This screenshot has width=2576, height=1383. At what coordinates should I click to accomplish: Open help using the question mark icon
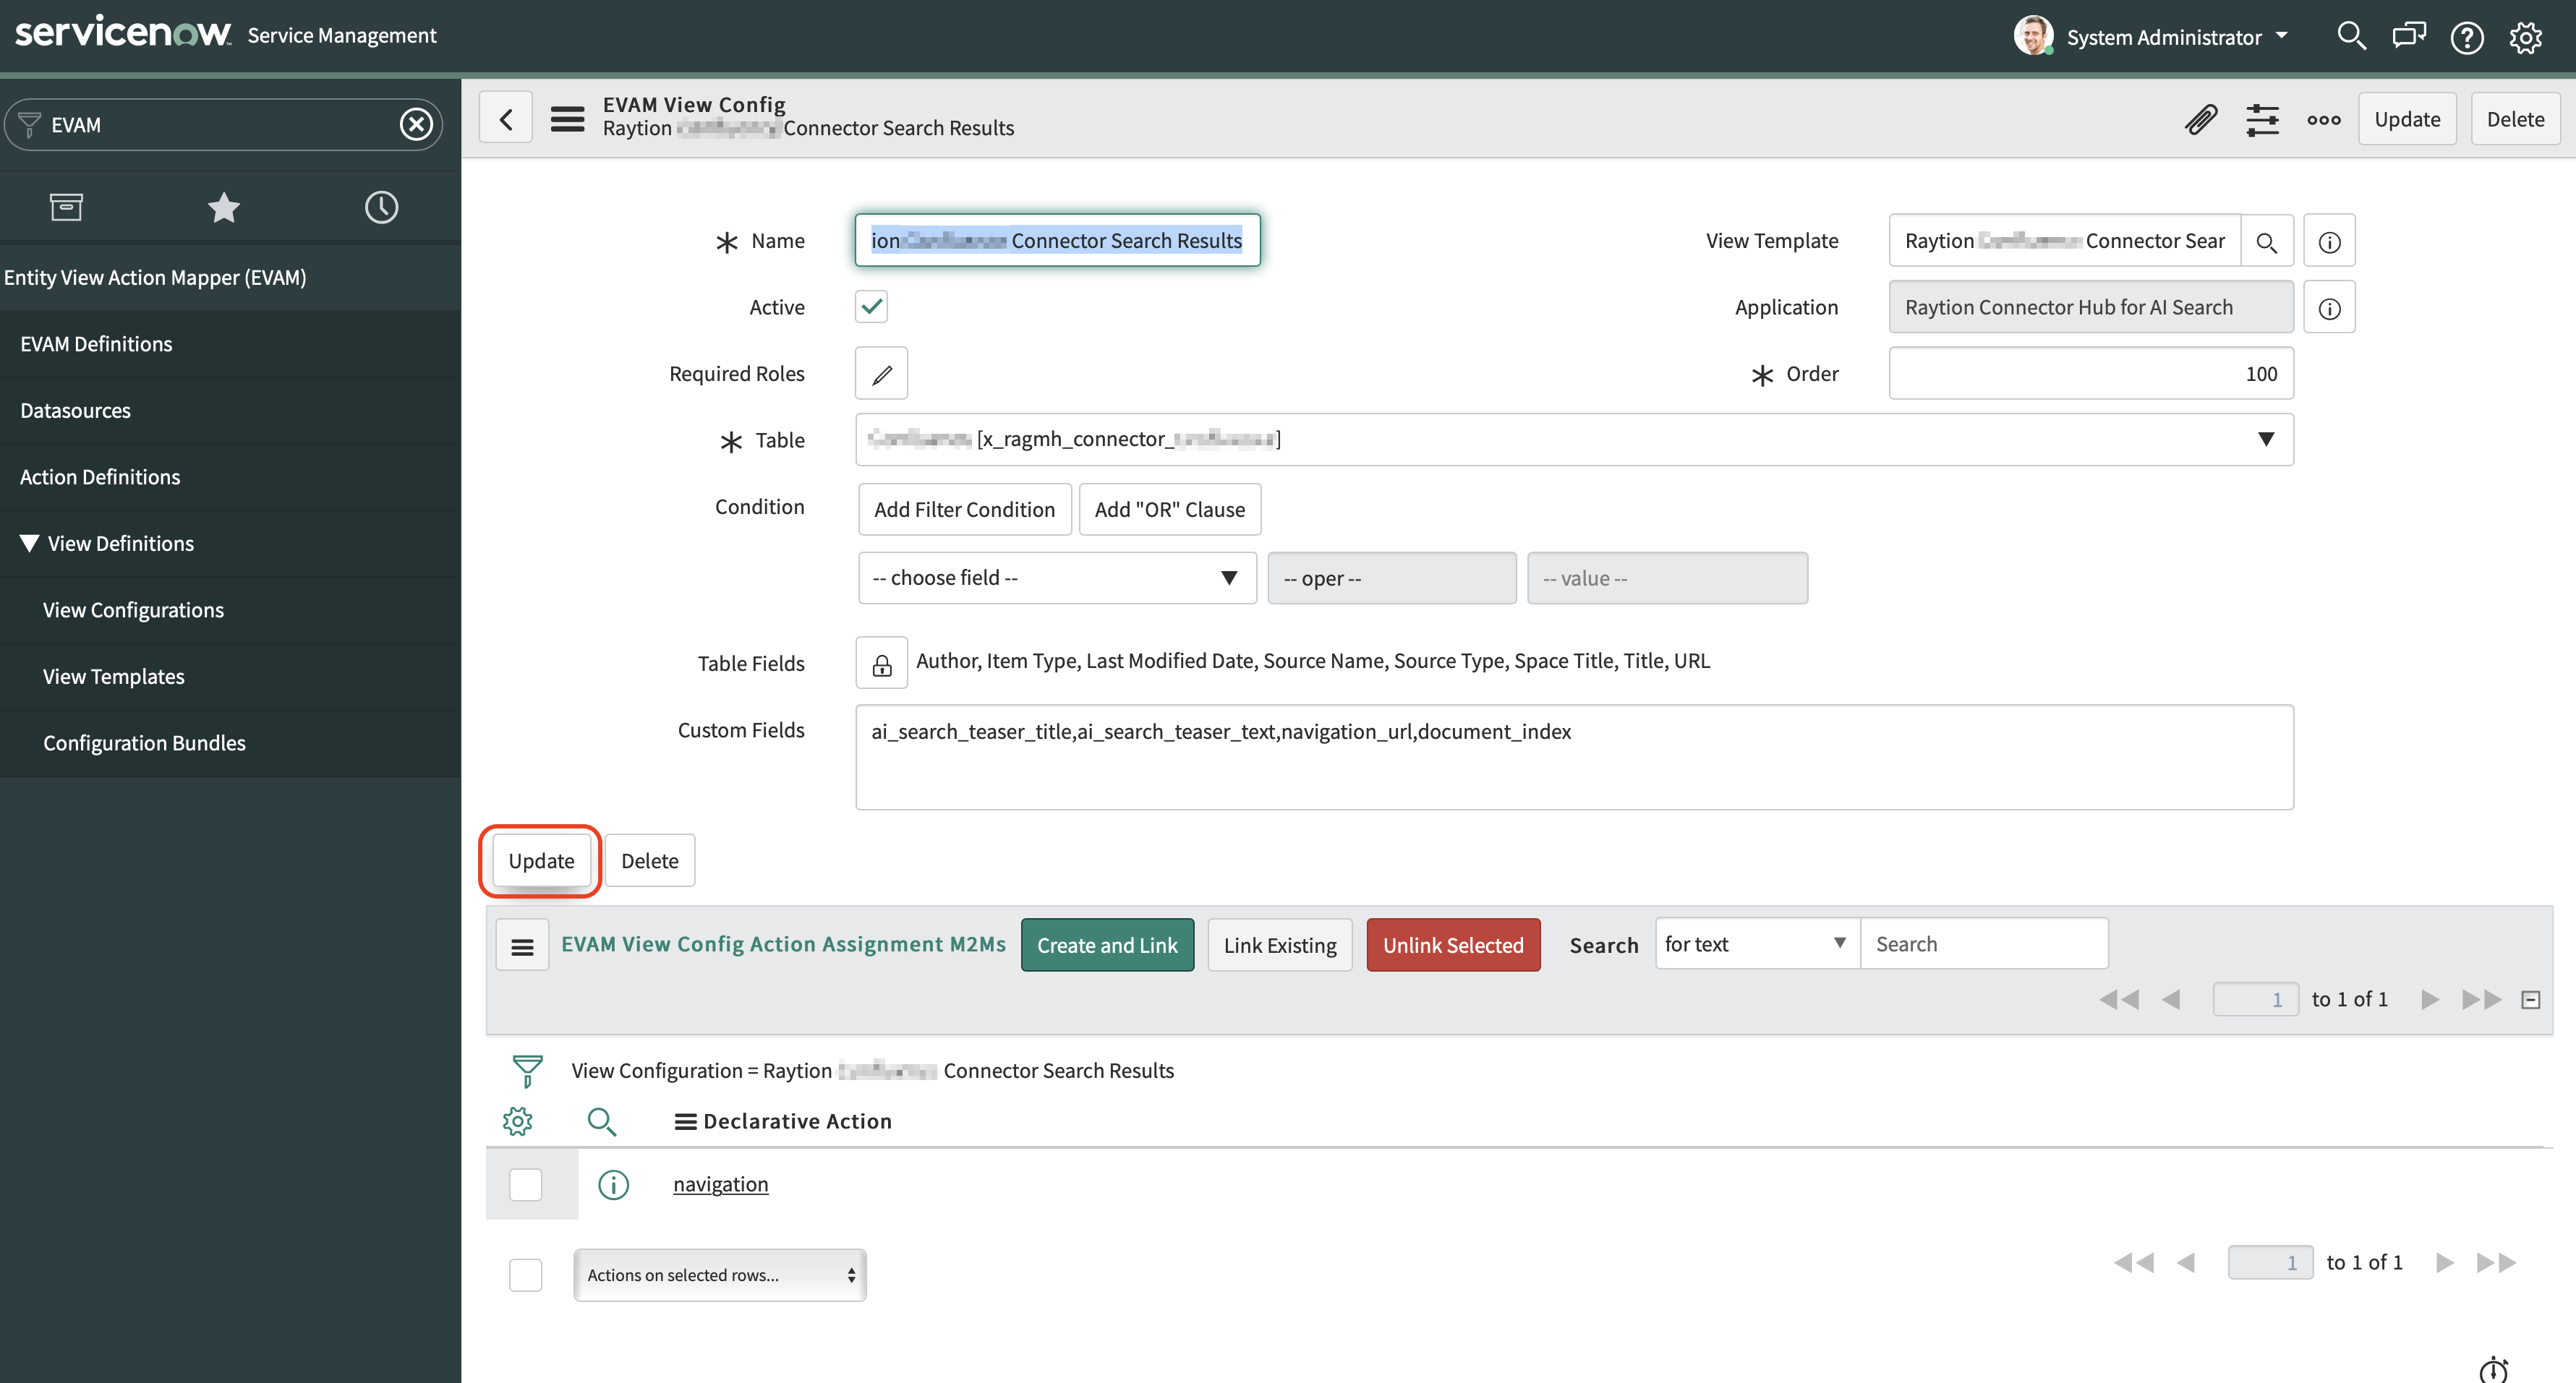click(x=2467, y=38)
